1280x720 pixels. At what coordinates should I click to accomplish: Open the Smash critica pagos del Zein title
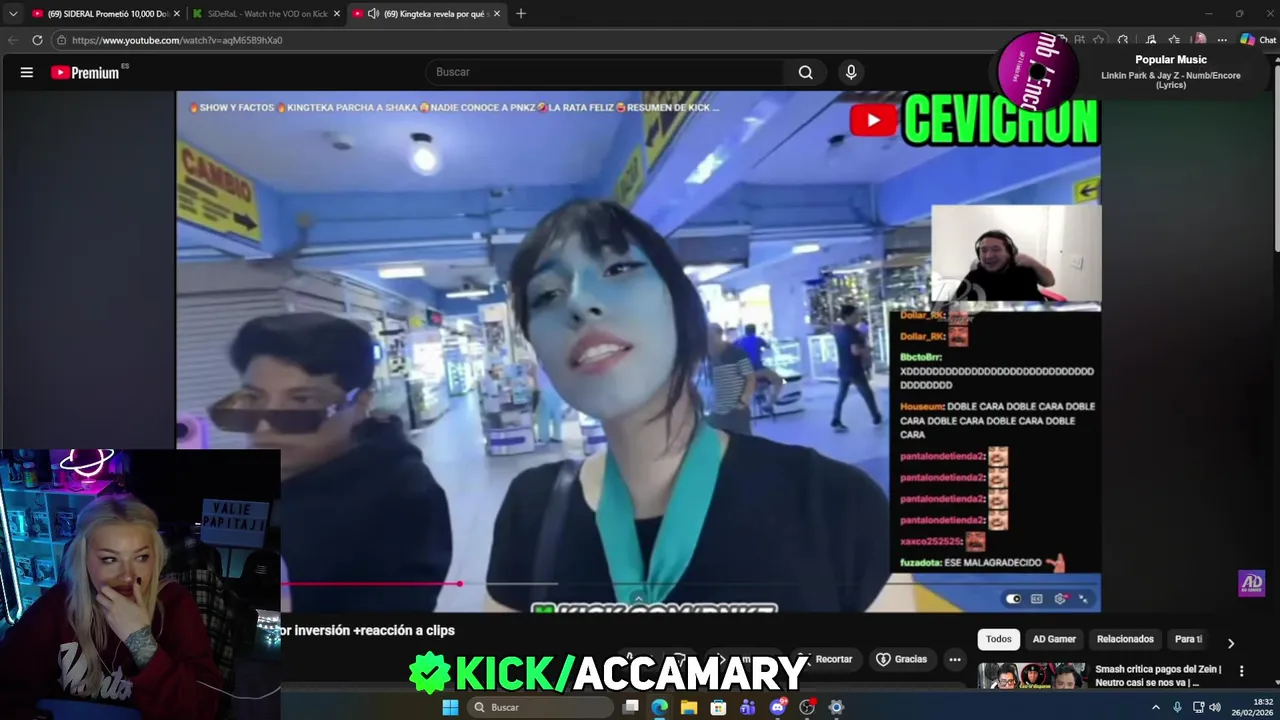click(x=1158, y=675)
